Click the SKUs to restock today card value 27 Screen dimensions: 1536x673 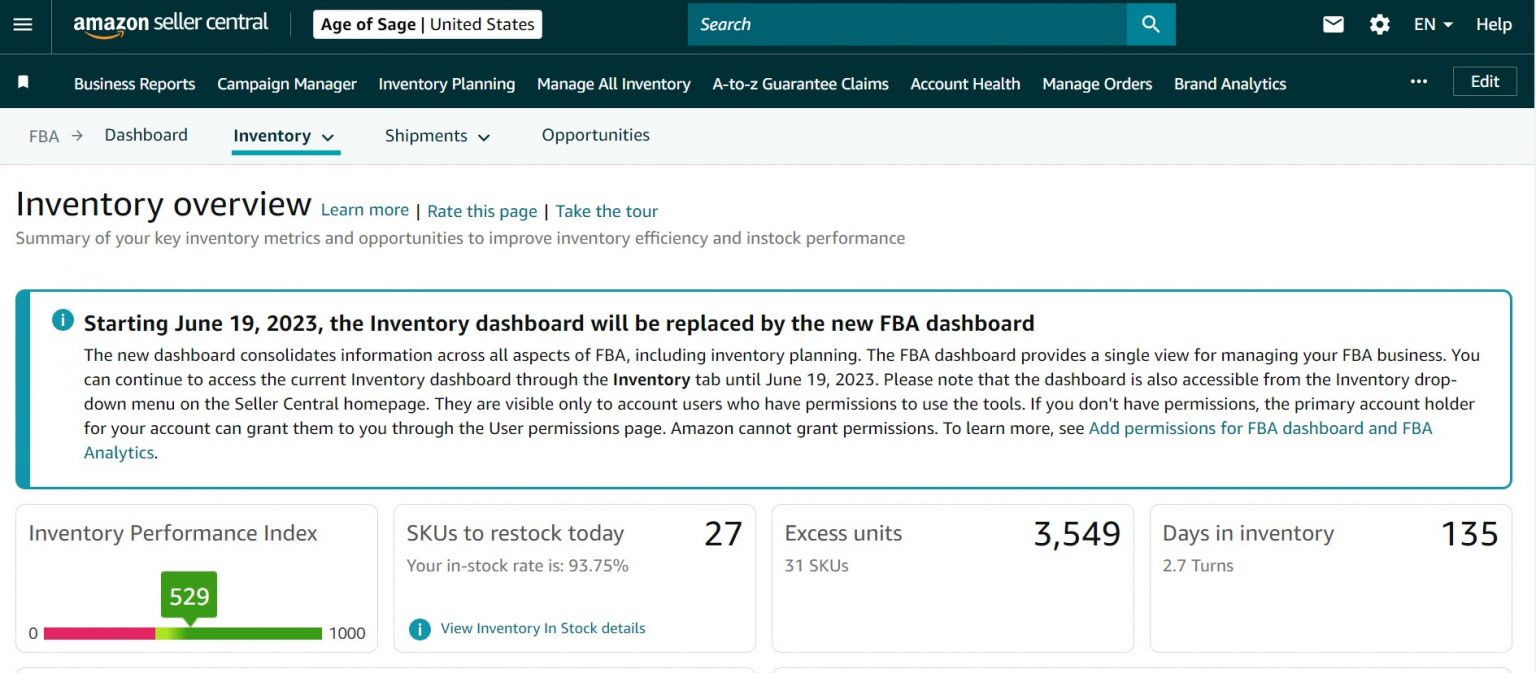[723, 534]
